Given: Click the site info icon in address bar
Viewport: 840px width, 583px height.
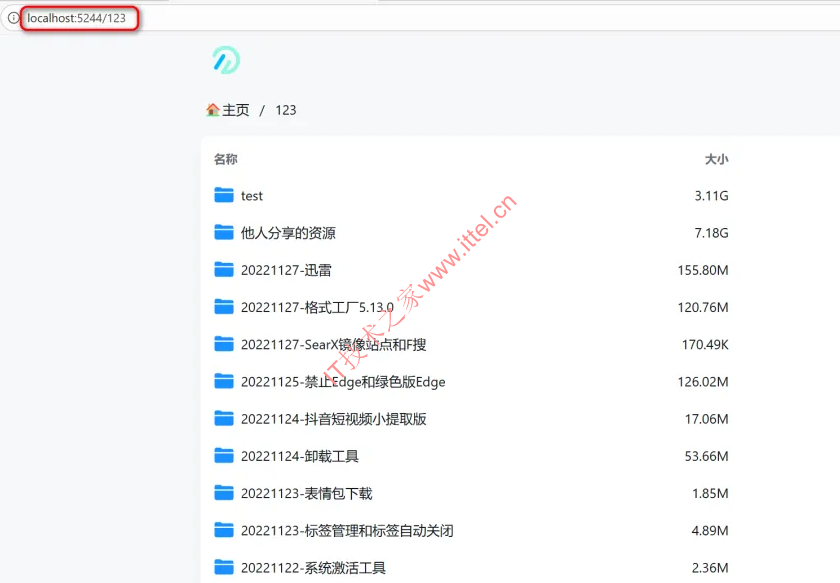Looking at the screenshot, I should 13,18.
